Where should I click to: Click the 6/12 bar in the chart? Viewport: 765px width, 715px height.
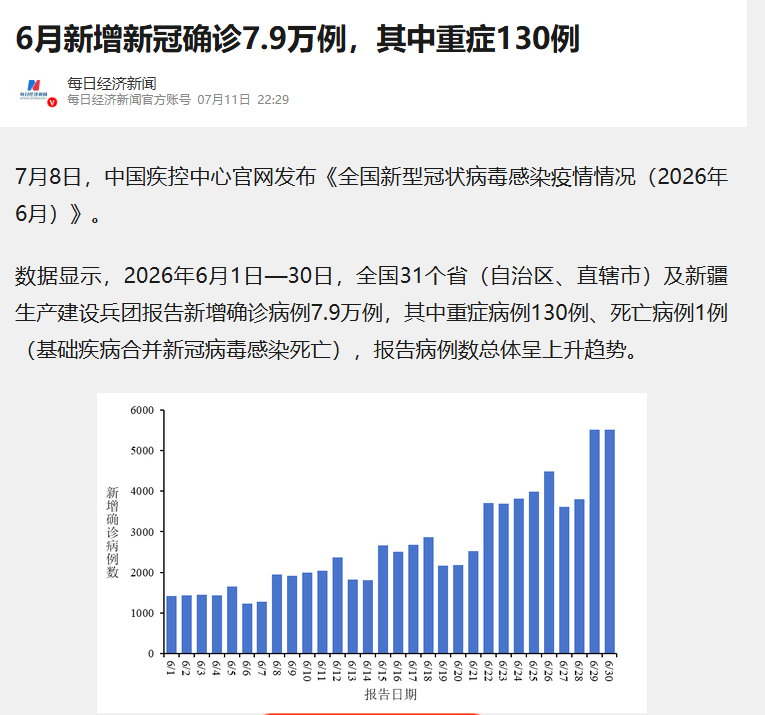click(338, 605)
